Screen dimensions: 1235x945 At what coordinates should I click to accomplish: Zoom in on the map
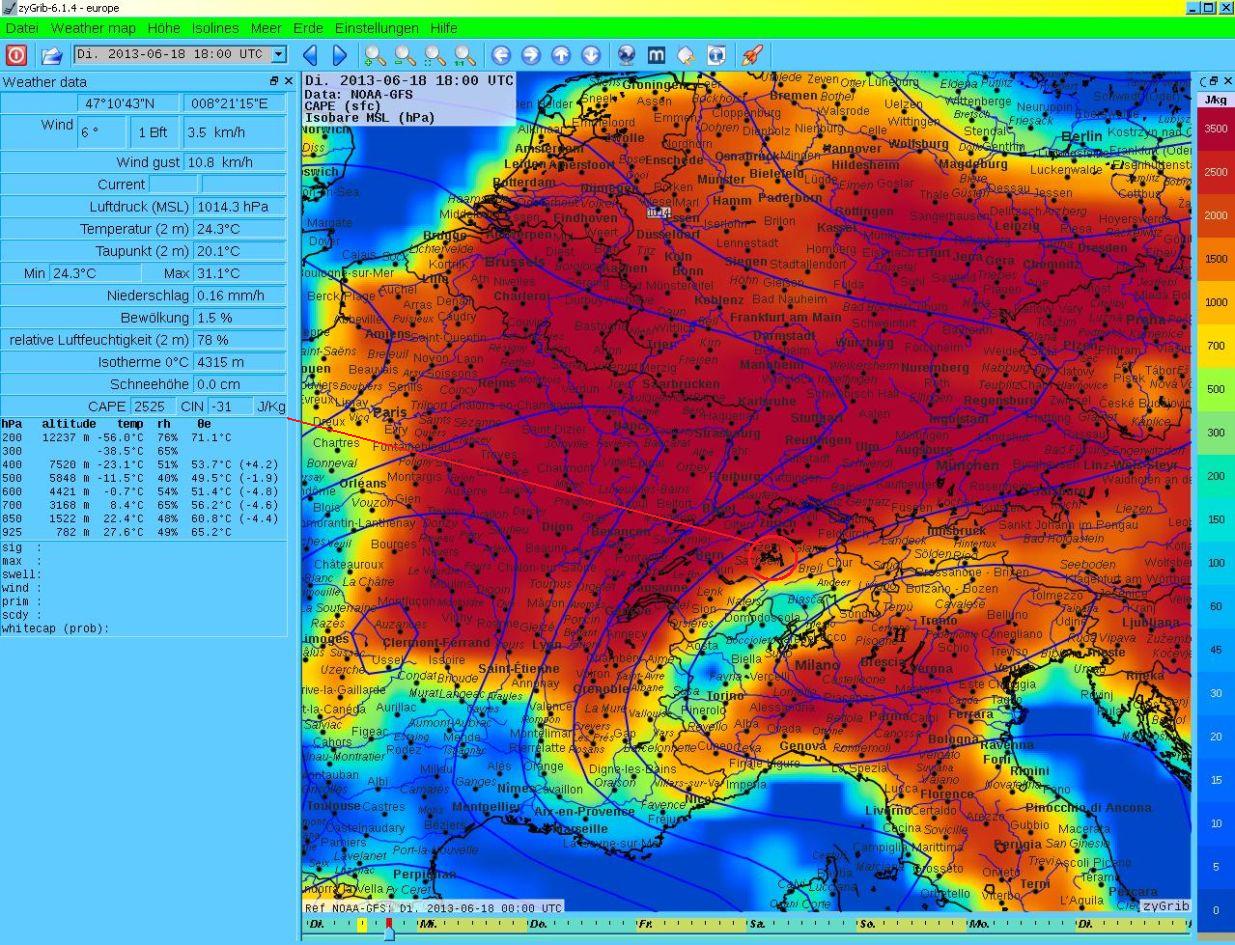tap(374, 55)
